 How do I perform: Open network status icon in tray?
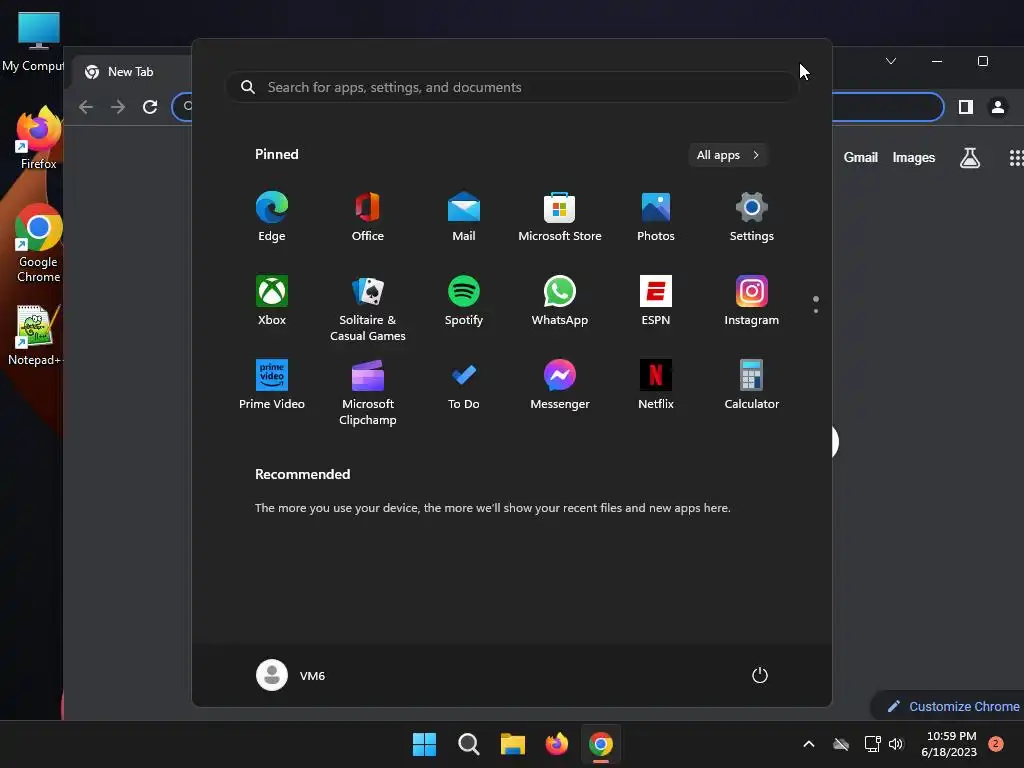click(x=872, y=744)
